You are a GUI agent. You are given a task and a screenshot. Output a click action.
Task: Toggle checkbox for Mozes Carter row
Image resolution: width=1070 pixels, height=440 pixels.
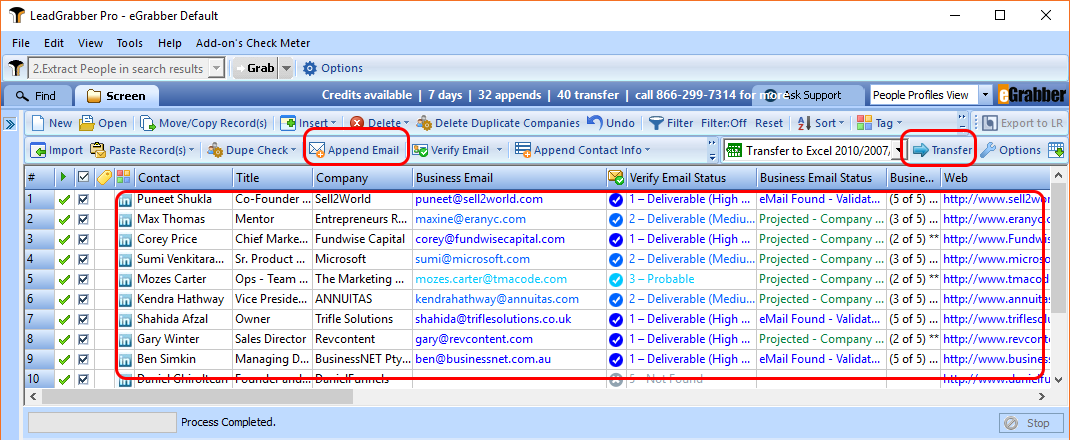[x=84, y=279]
